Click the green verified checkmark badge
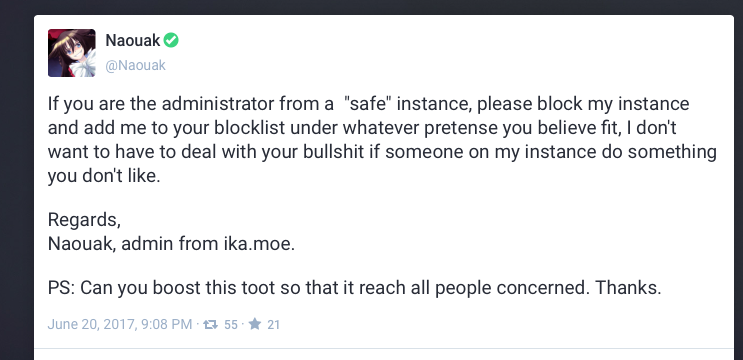The height and width of the screenshot is (360, 743). [171, 41]
